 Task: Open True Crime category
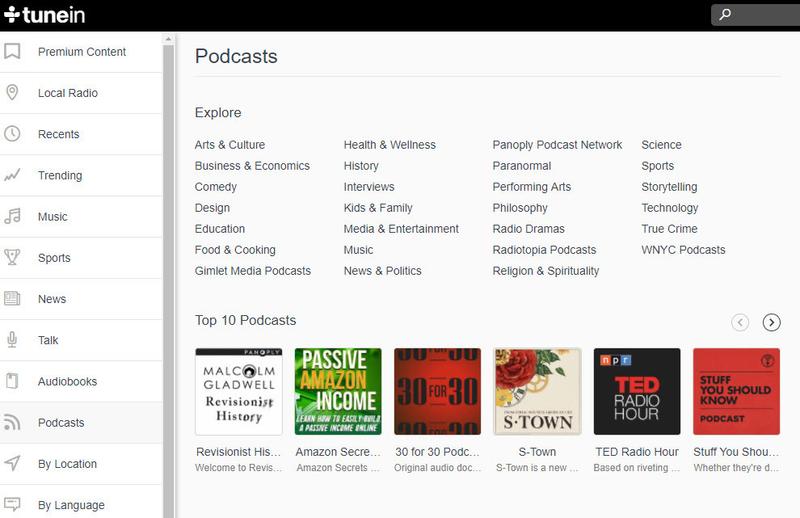click(669, 229)
